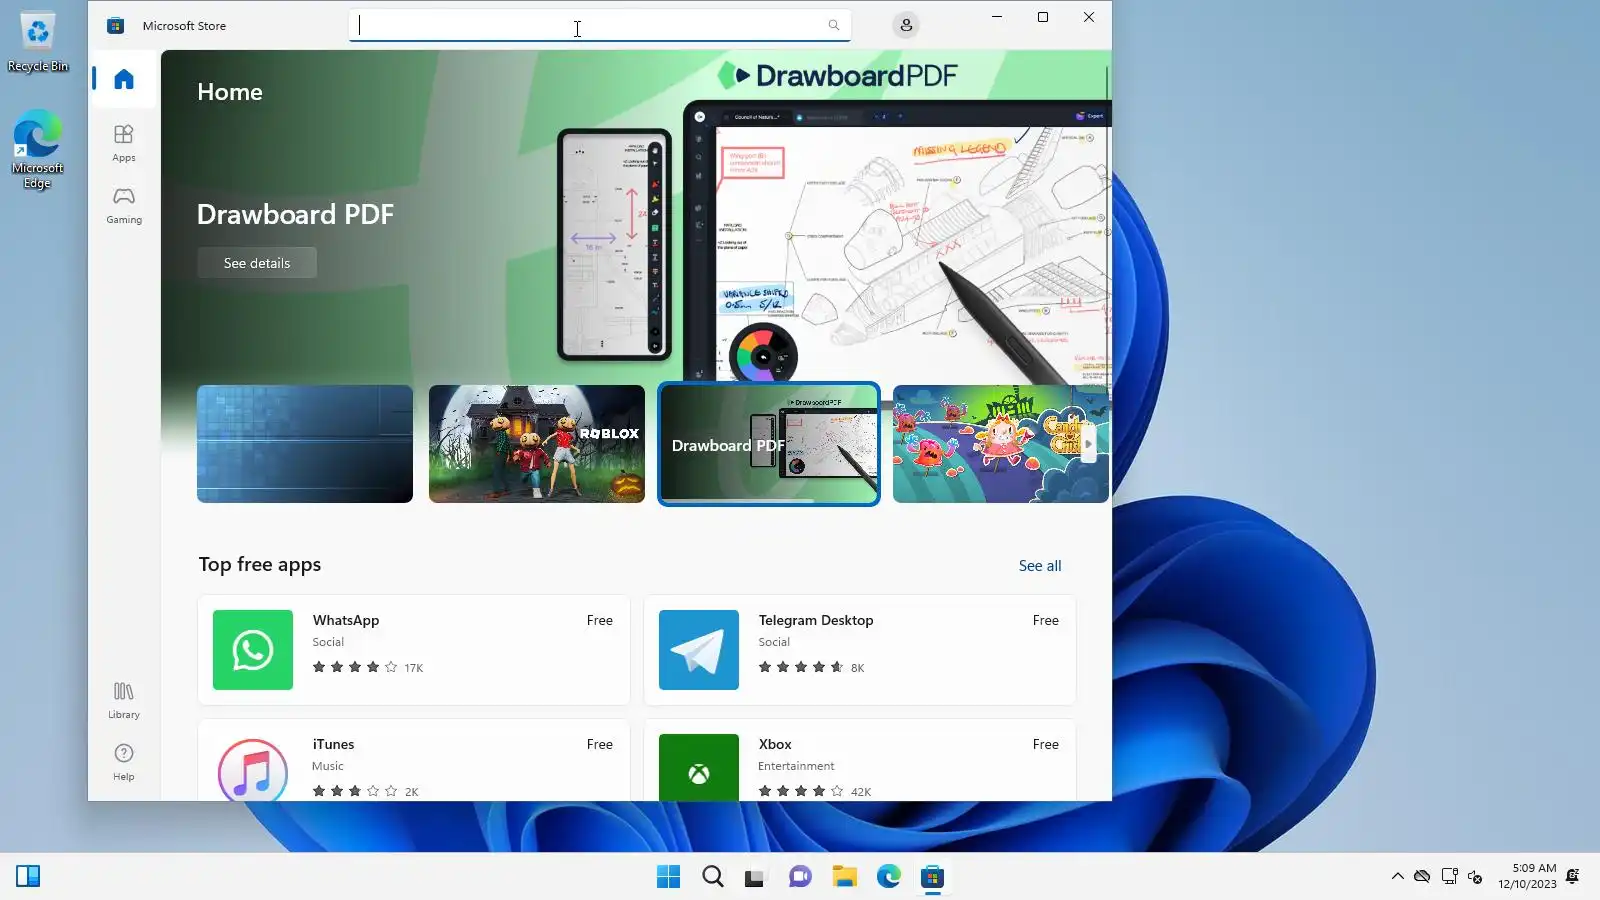Select the Drawboard PDF carousel thumbnail
The image size is (1600, 900).
(x=769, y=444)
